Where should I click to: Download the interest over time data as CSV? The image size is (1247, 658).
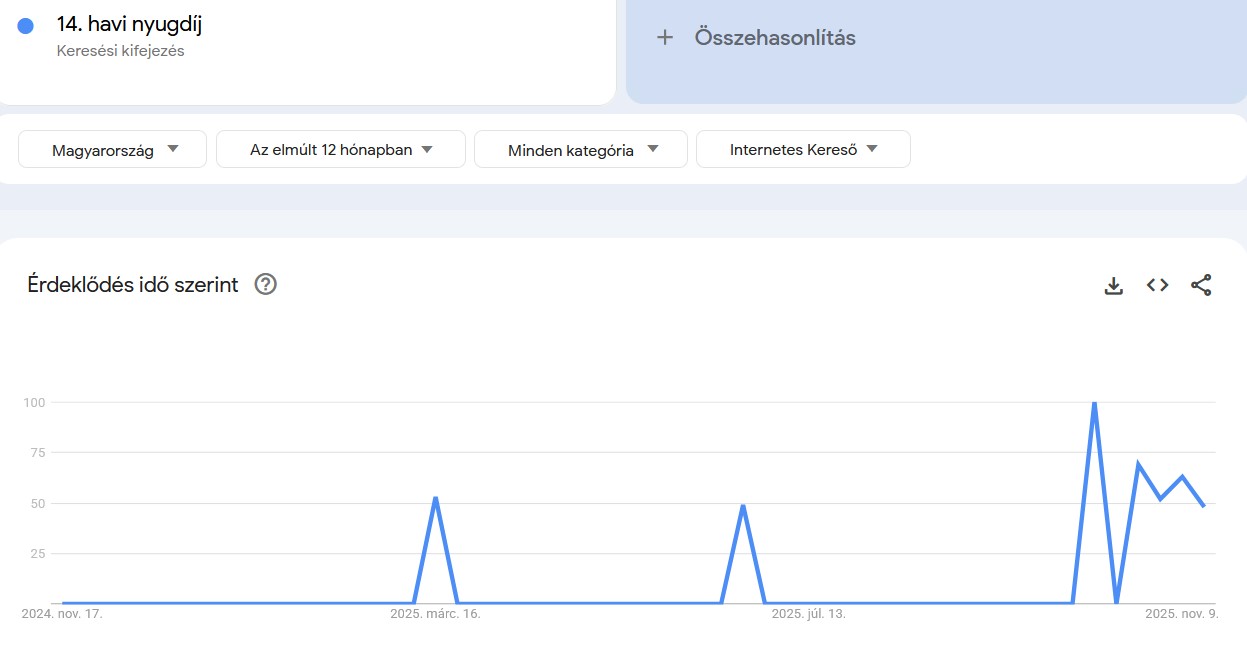click(x=1113, y=285)
